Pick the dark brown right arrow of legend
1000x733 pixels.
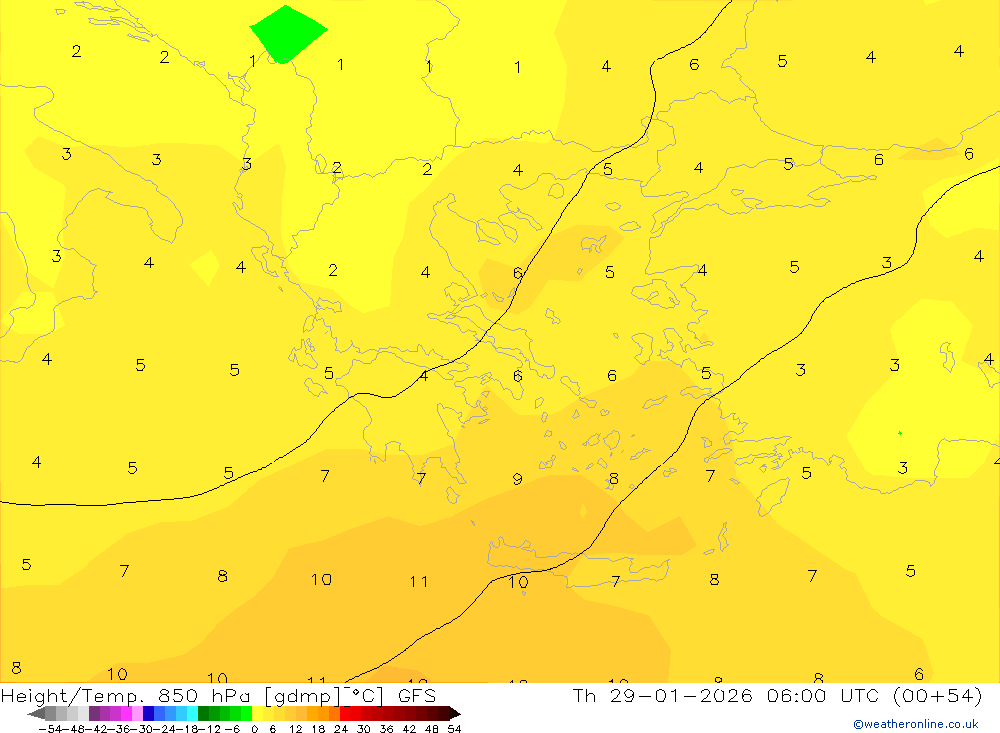coord(455,713)
